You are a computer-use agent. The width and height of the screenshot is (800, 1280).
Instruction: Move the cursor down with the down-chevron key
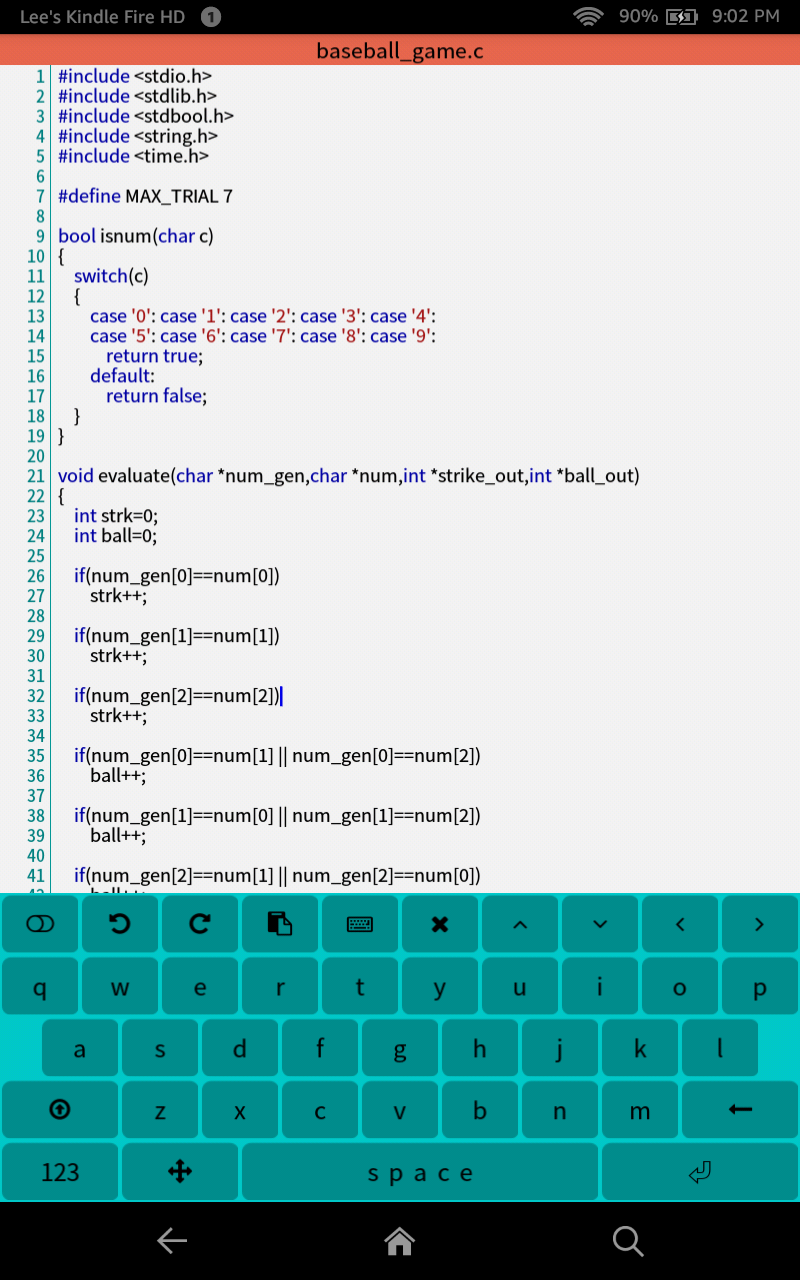pos(600,923)
